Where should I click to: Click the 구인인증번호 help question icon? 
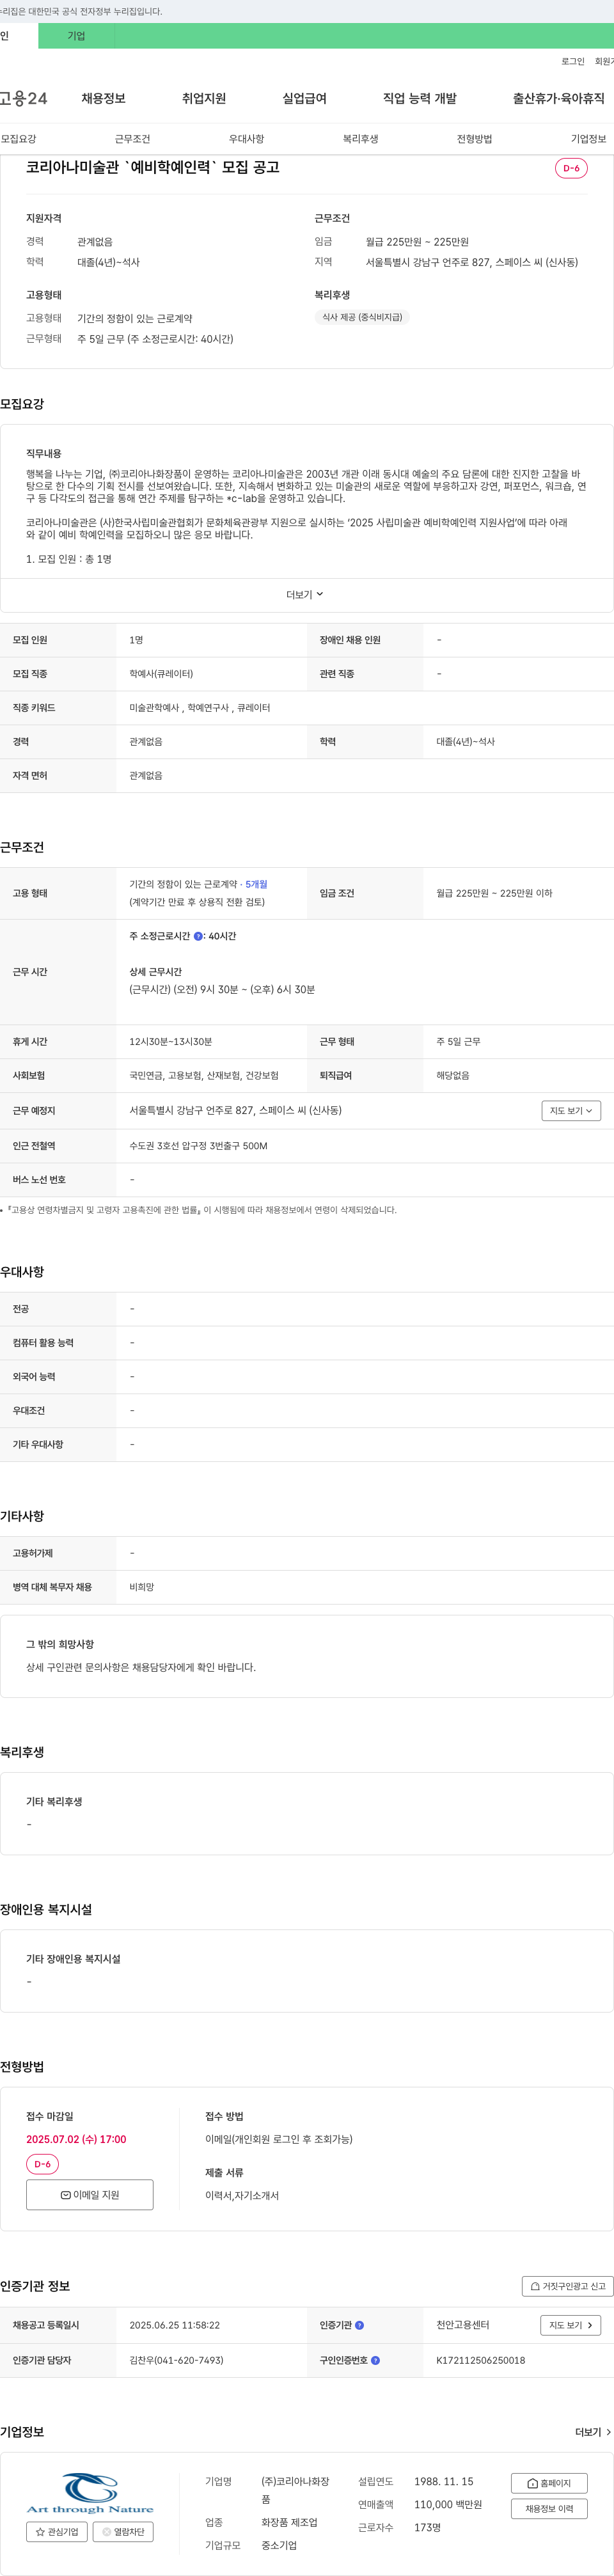click(376, 2360)
